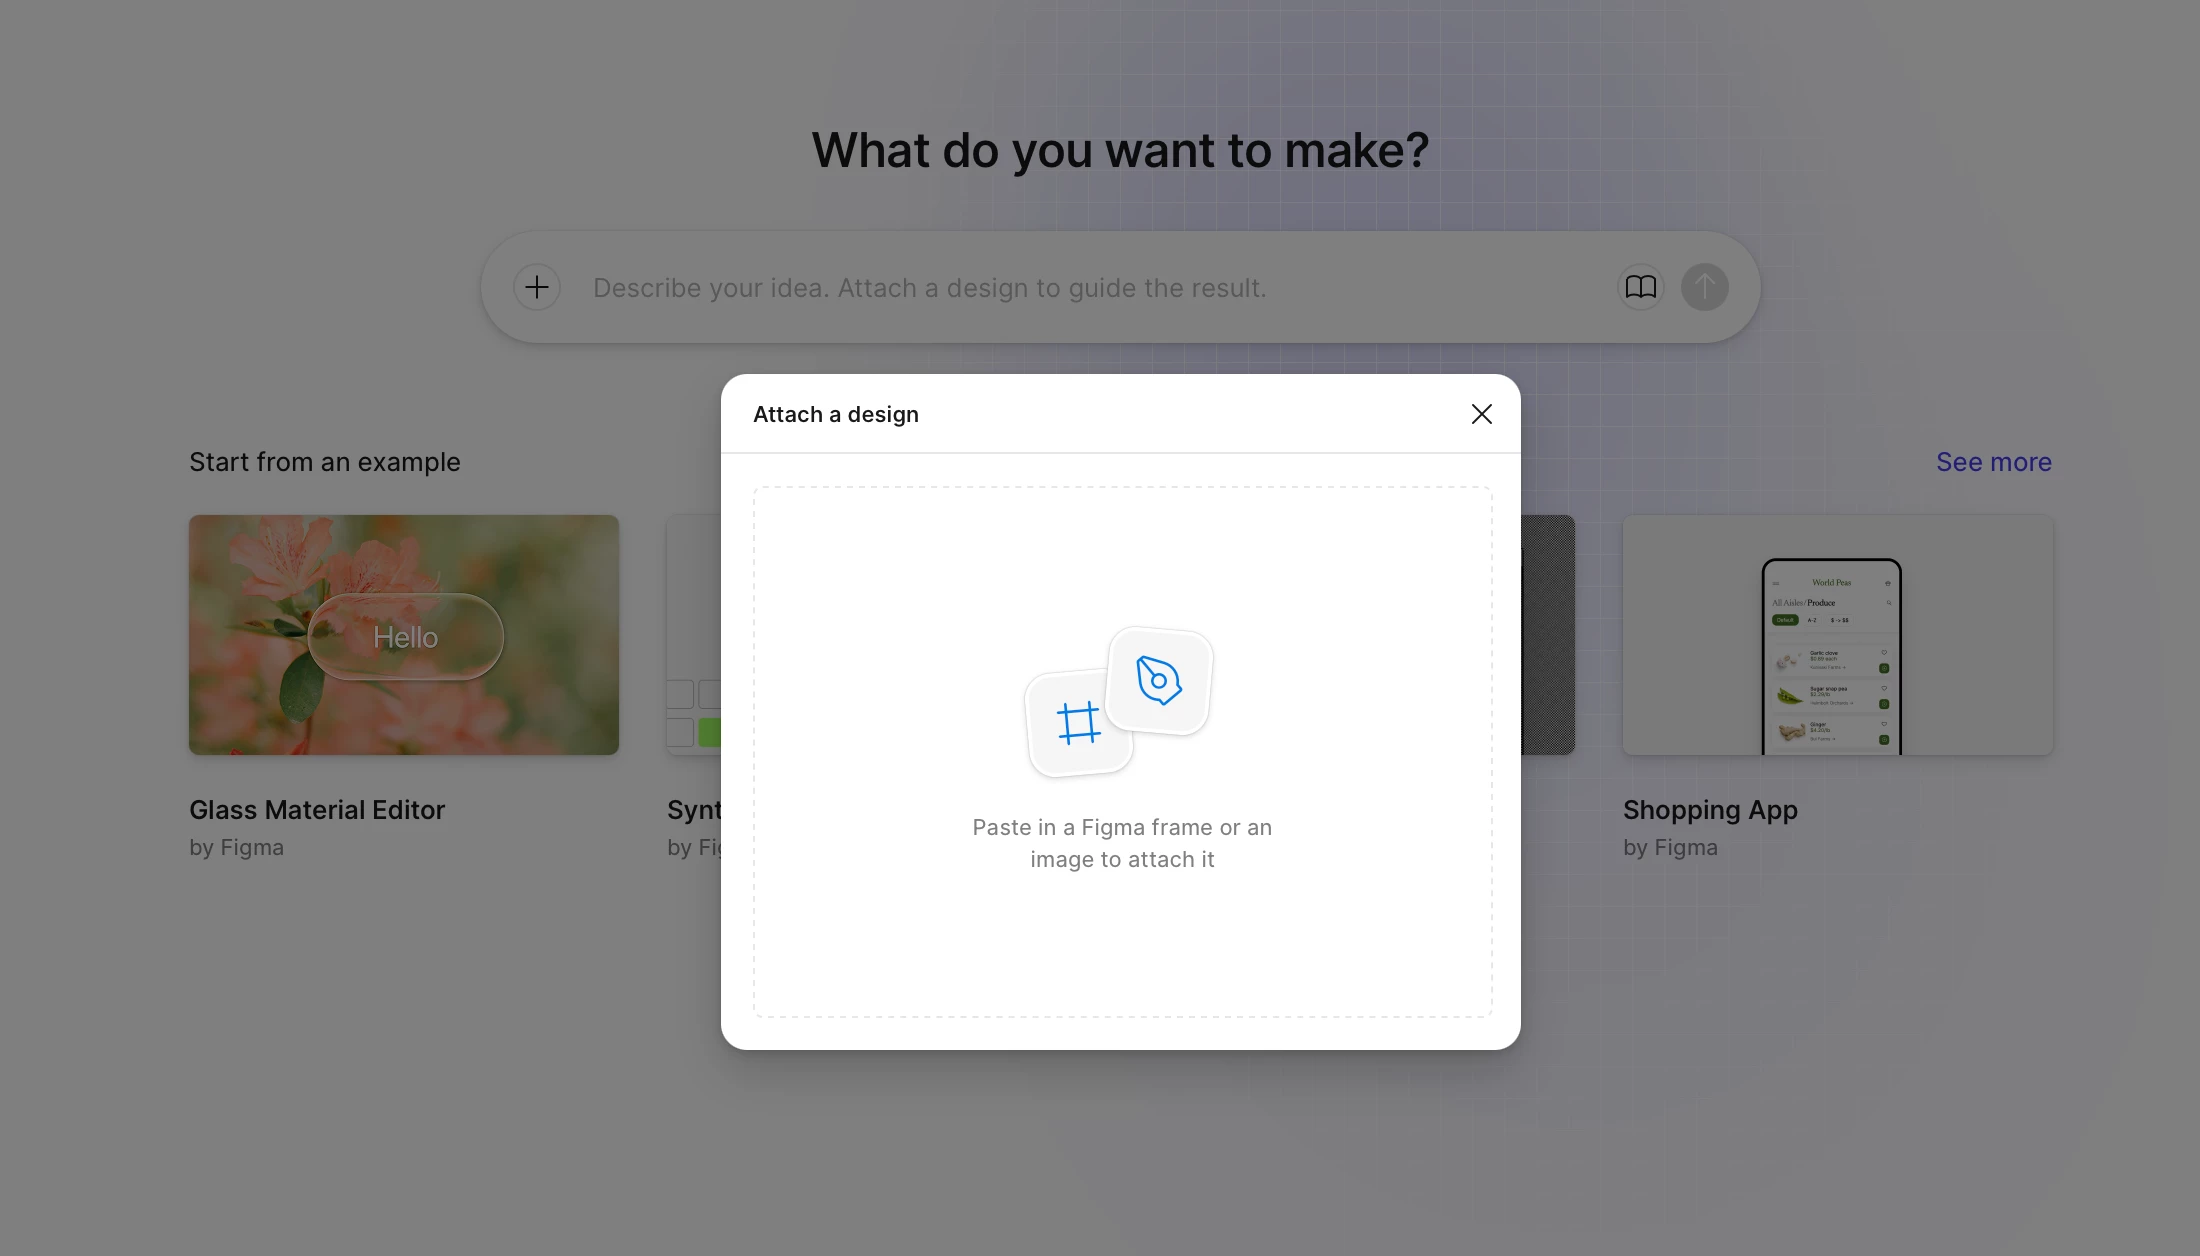This screenshot has width=2200, height=1256.
Task: Click the pen tool icon in dialog
Action: point(1159,681)
